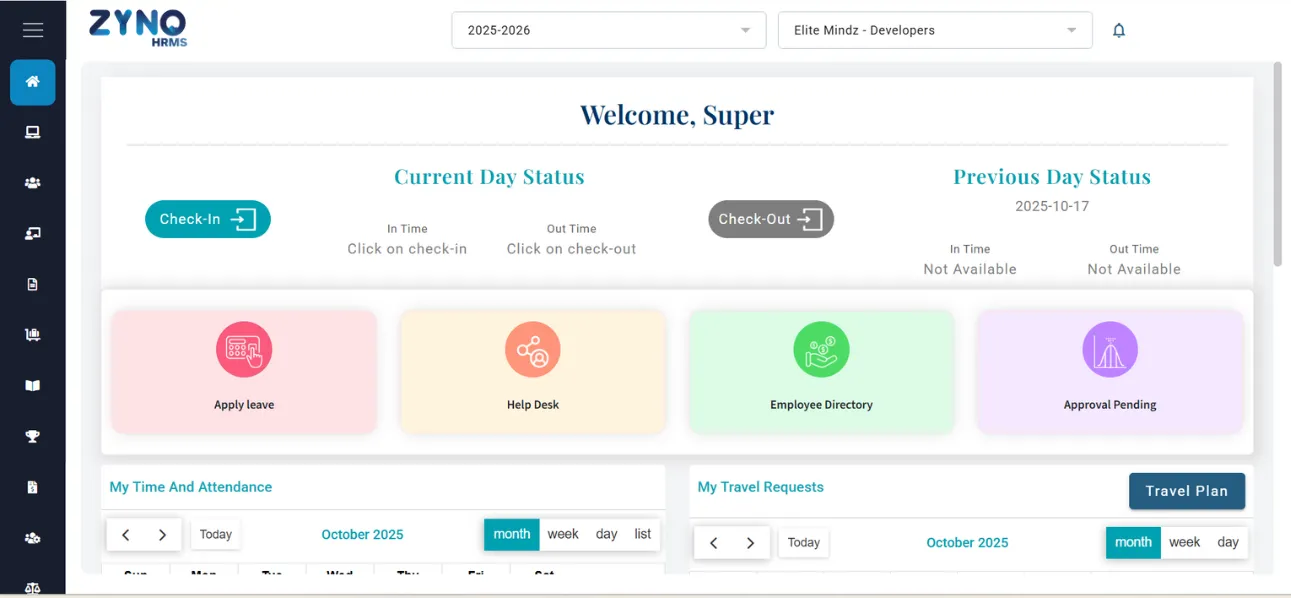Switch attendance calendar to list view

pos(642,534)
